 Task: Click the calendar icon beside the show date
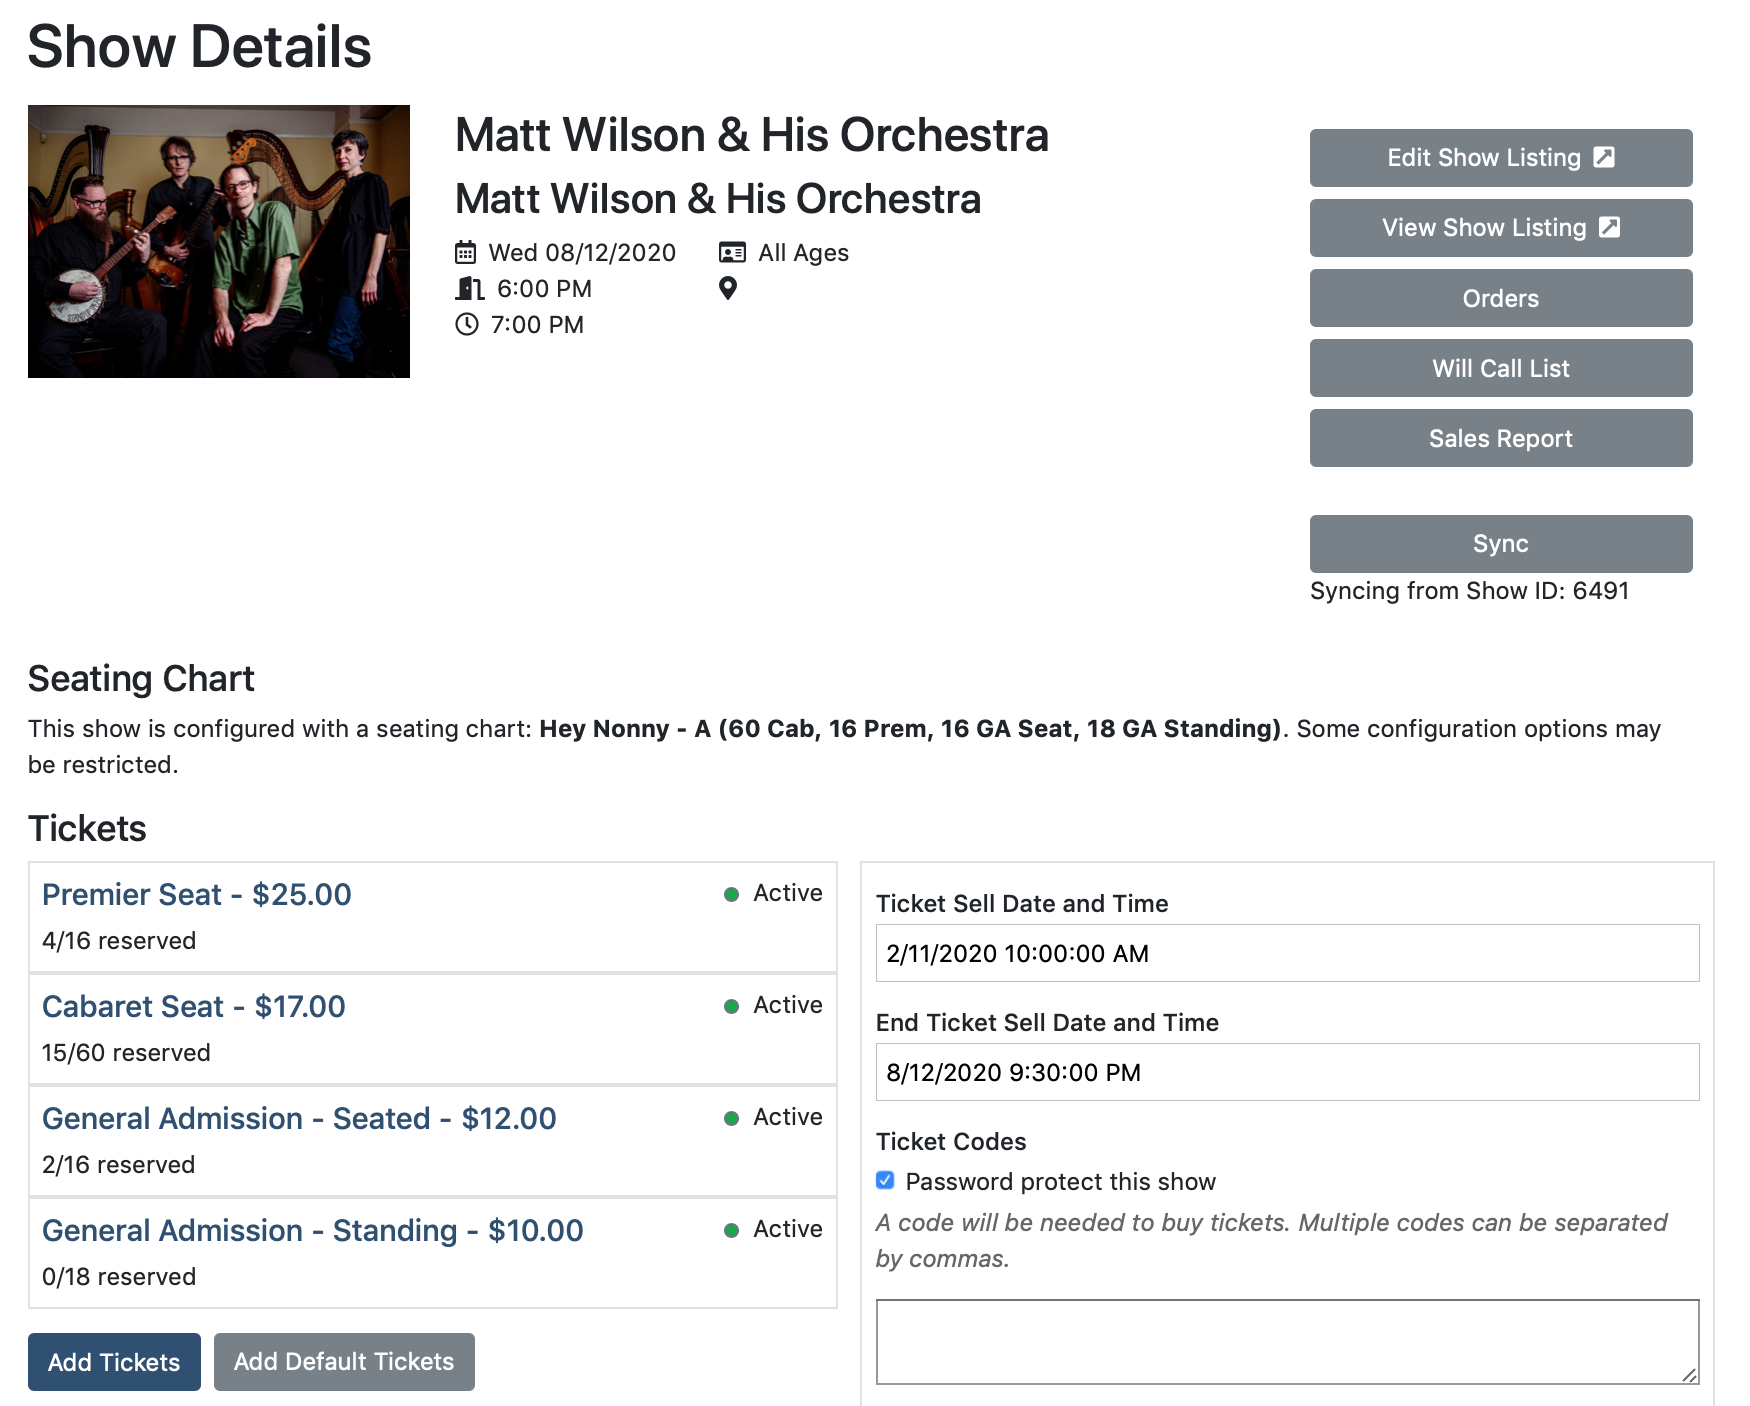tap(466, 252)
